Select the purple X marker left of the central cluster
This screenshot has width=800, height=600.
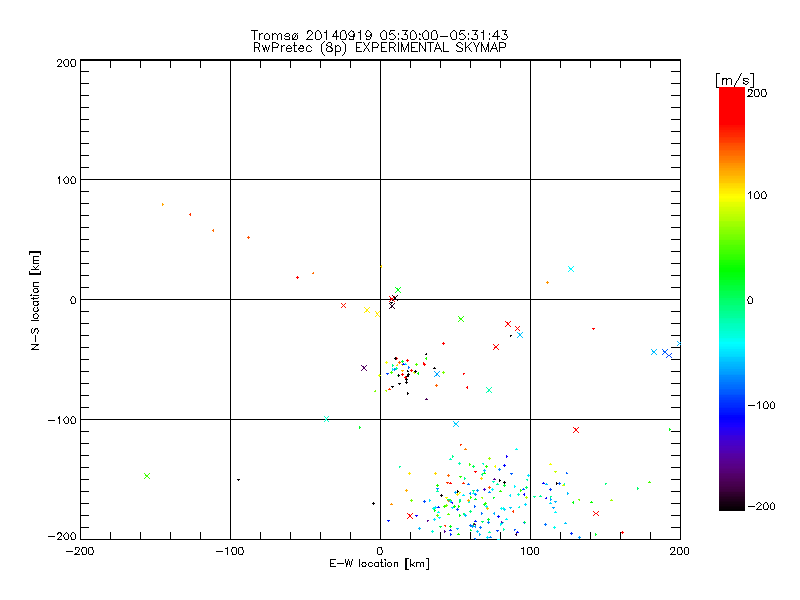pos(364,368)
